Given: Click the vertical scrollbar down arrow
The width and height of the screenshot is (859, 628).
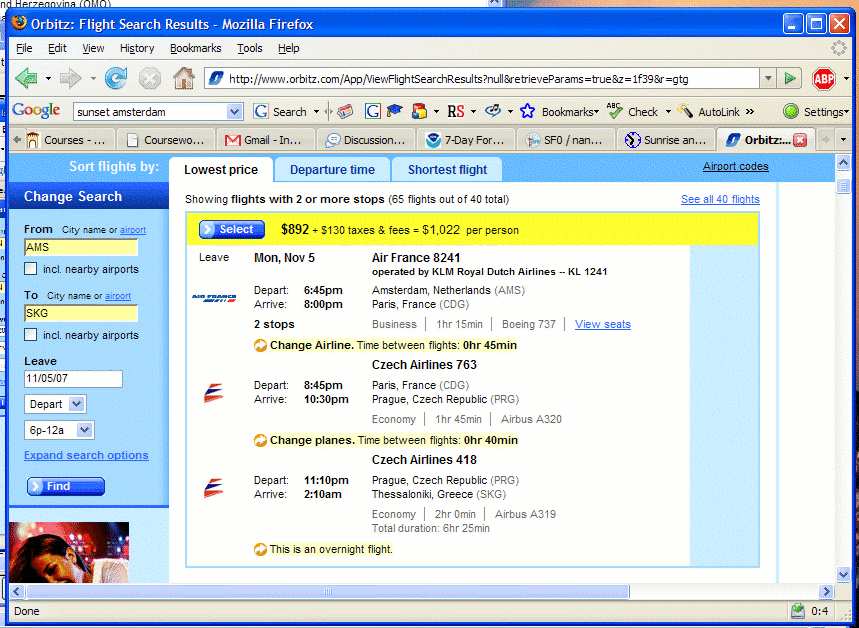Looking at the screenshot, I should [x=843, y=574].
